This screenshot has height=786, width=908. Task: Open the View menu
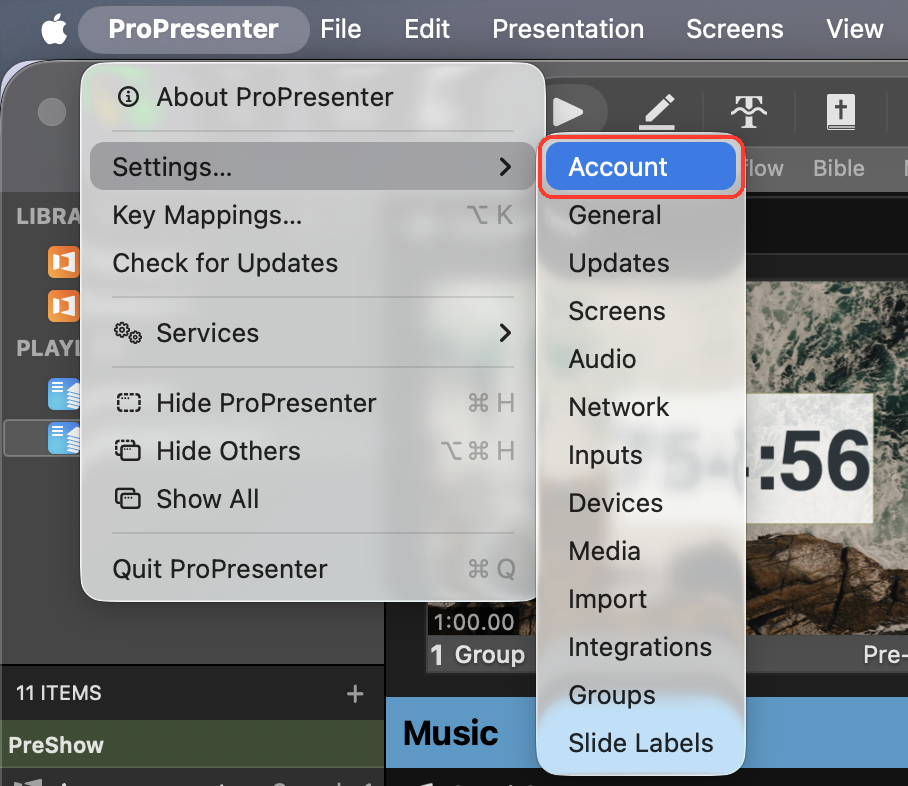click(x=854, y=29)
